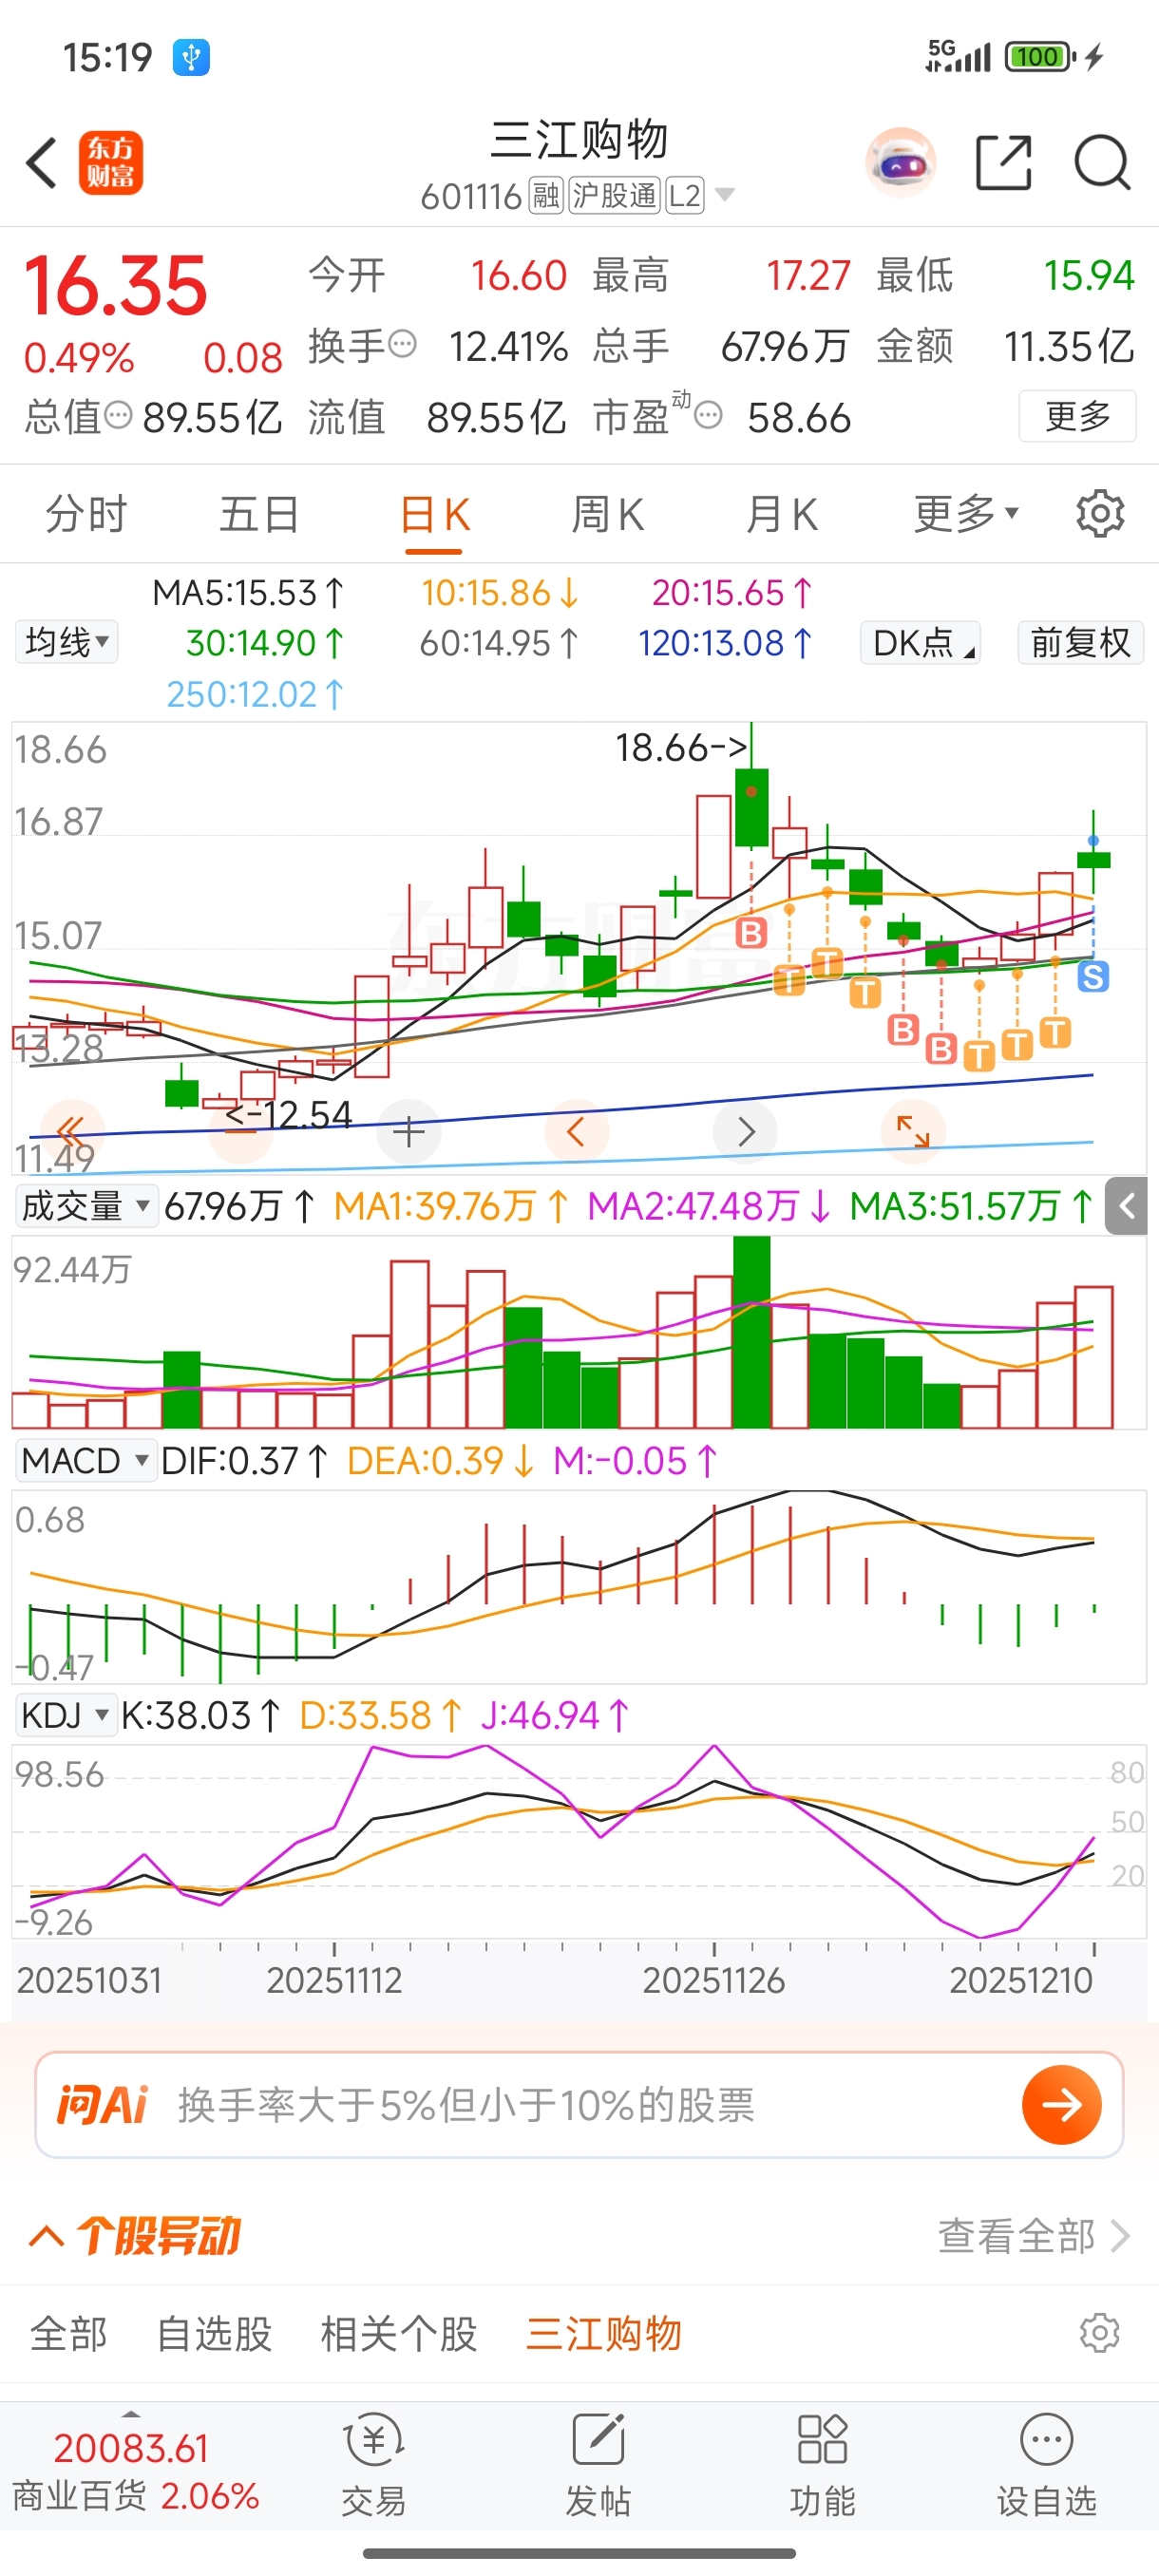Image resolution: width=1159 pixels, height=2576 pixels.
Task: Open chart settings gear icon
Action: coord(1100,514)
